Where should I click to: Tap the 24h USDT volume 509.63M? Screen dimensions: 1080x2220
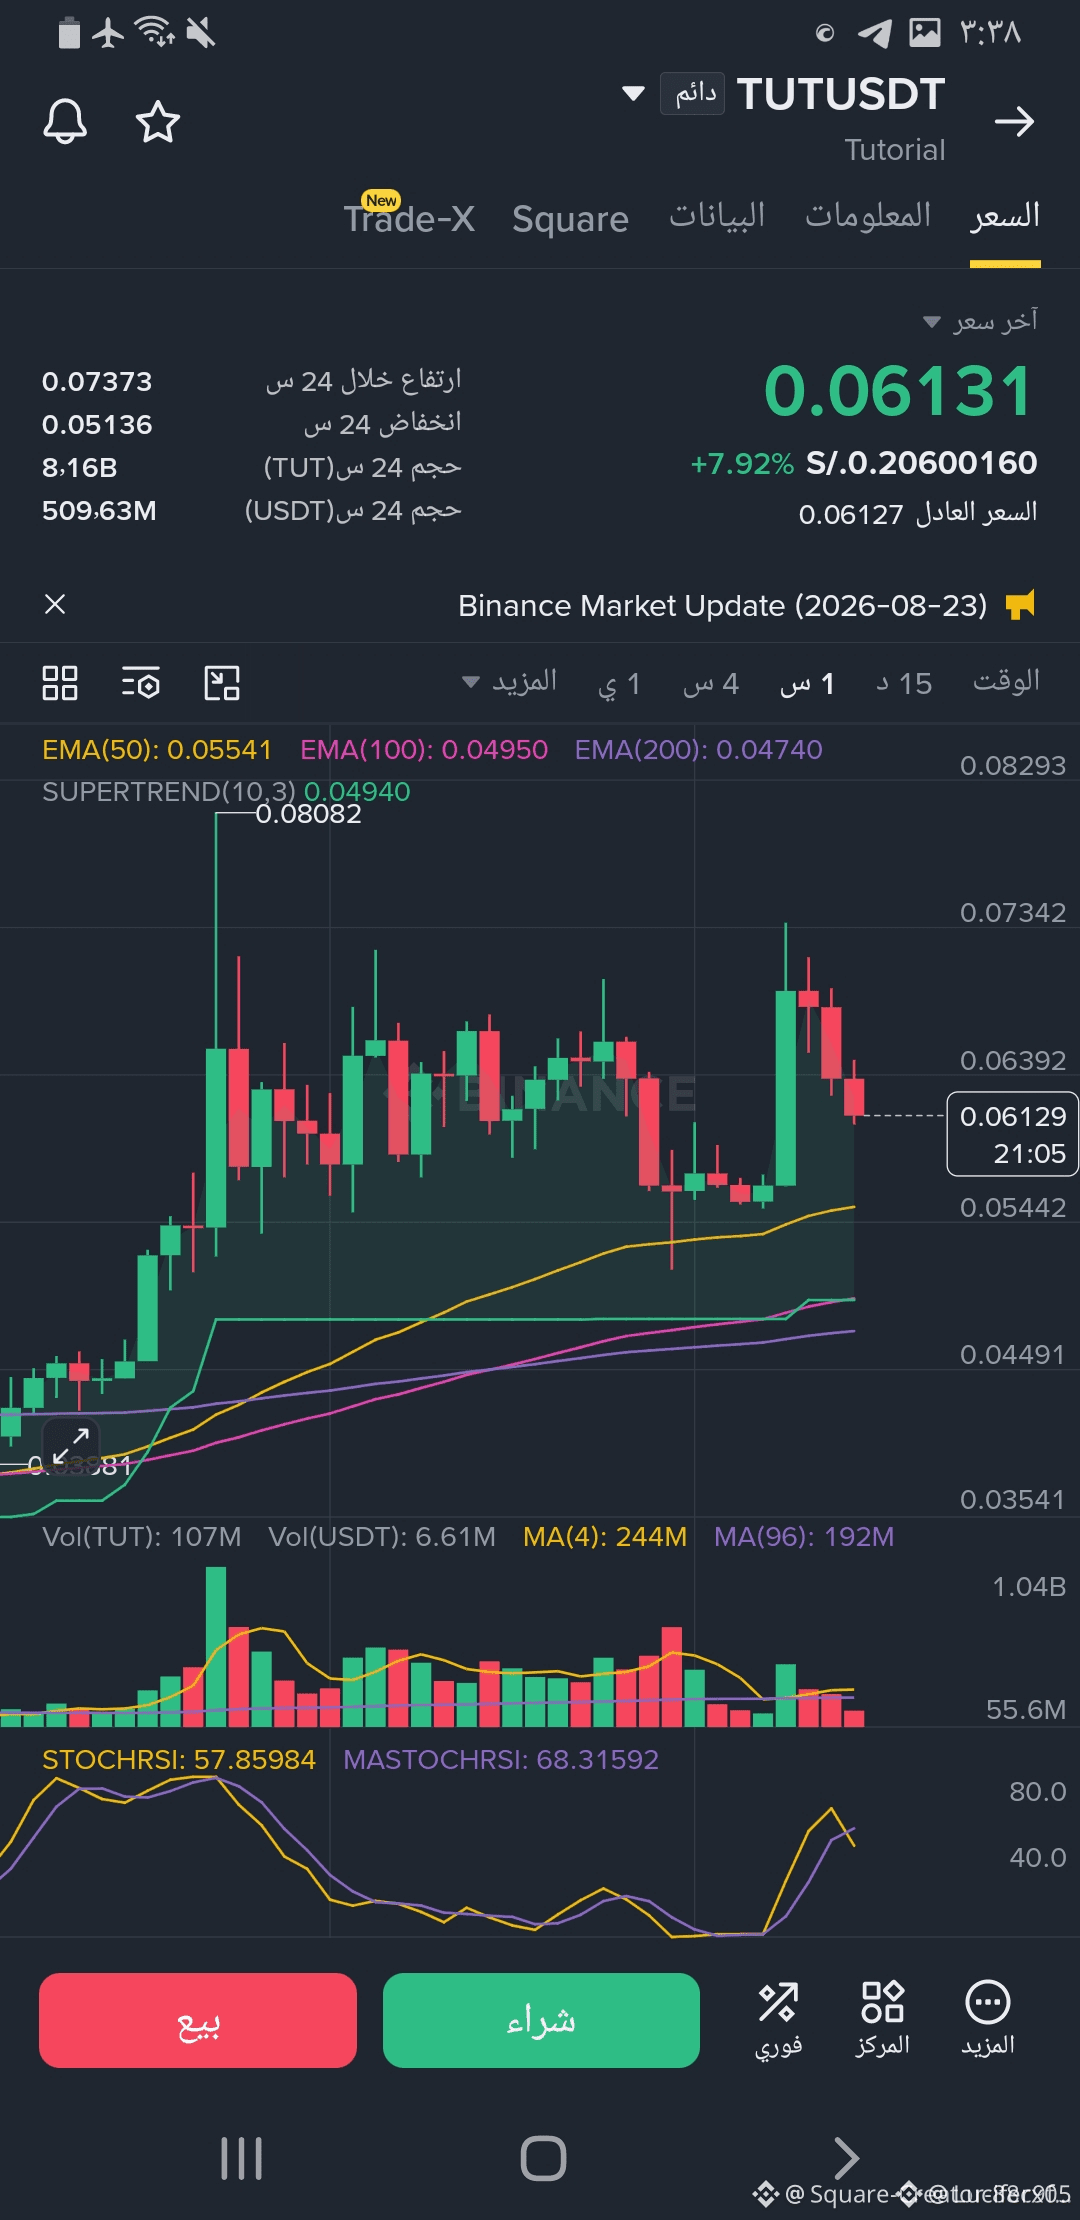coord(99,511)
